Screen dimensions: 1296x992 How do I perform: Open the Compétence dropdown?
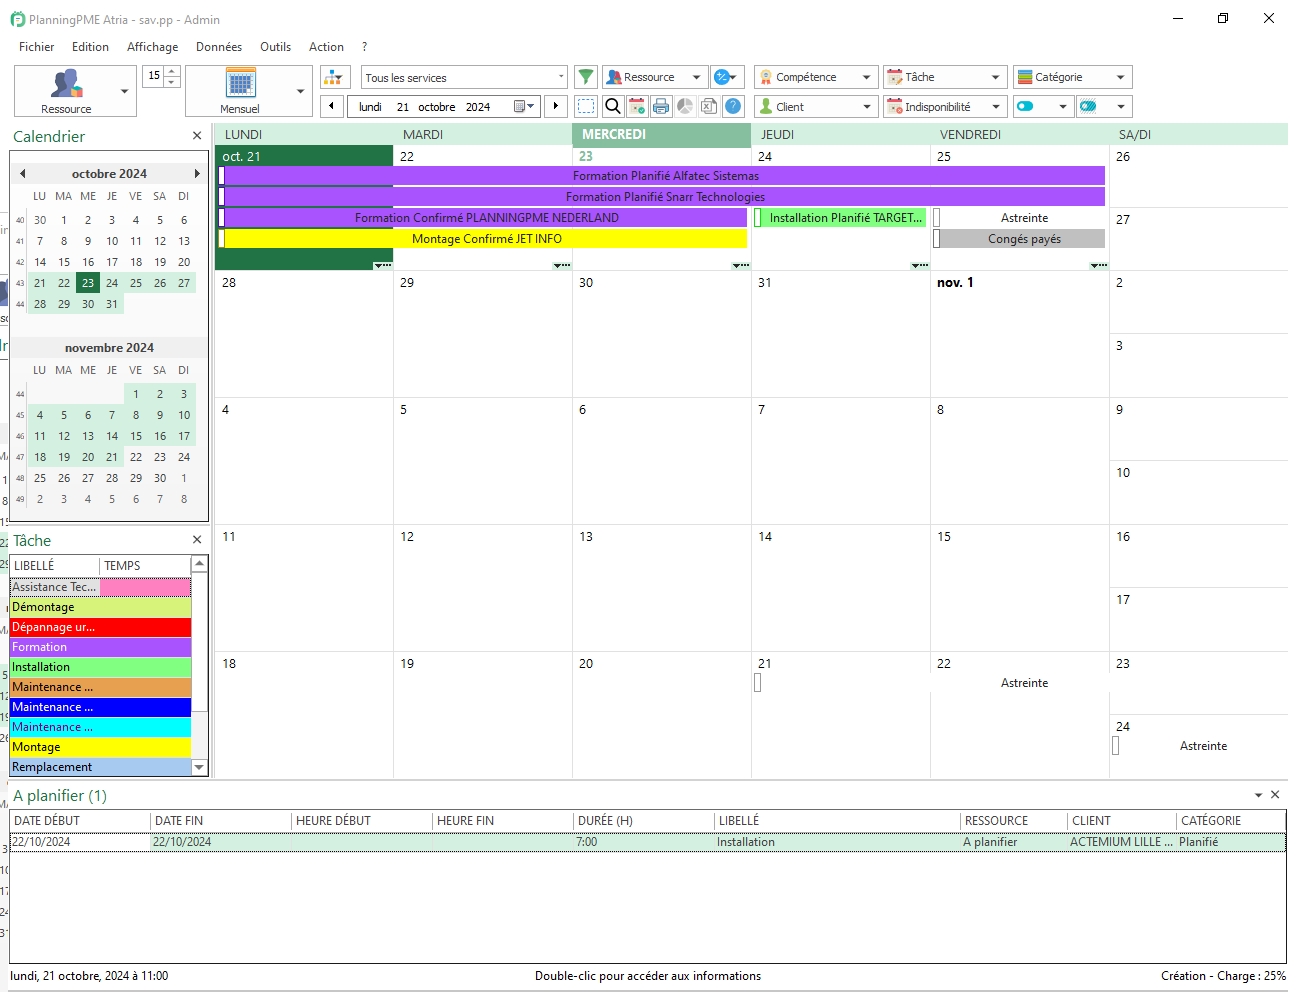point(815,76)
